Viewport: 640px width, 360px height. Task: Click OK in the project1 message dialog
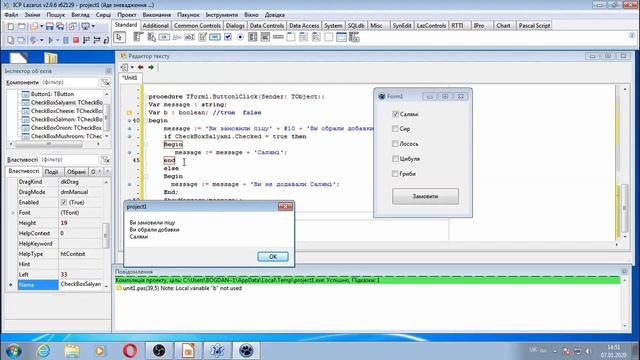[x=273, y=256]
